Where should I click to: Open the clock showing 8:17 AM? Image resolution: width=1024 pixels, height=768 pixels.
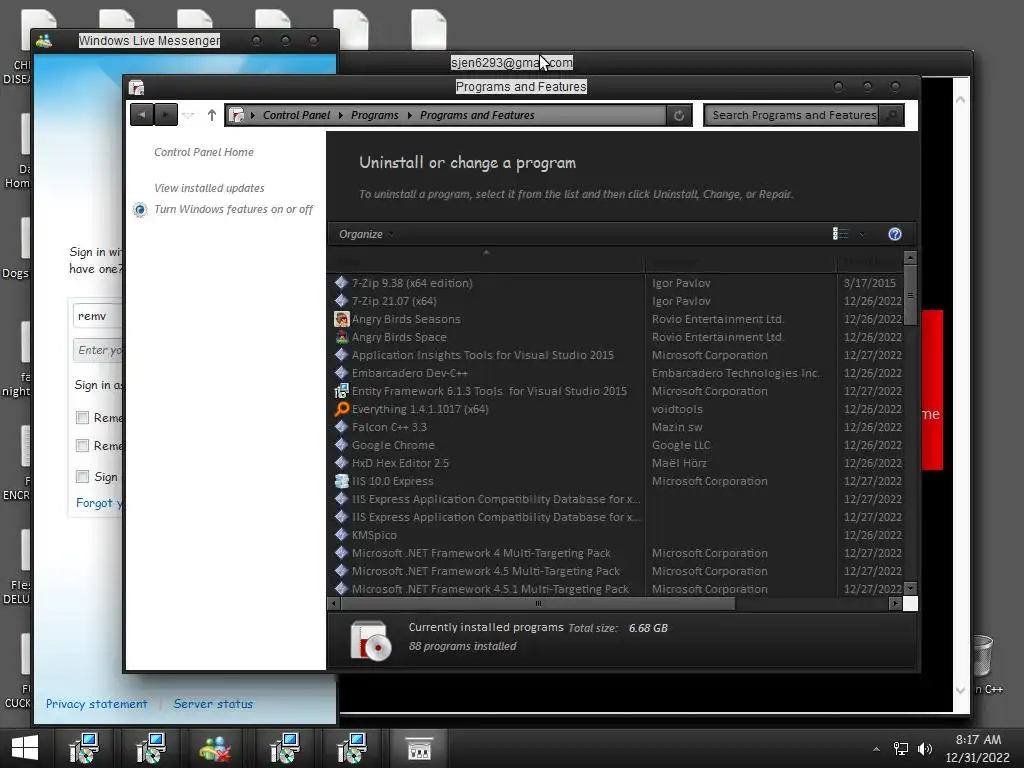pos(978,748)
